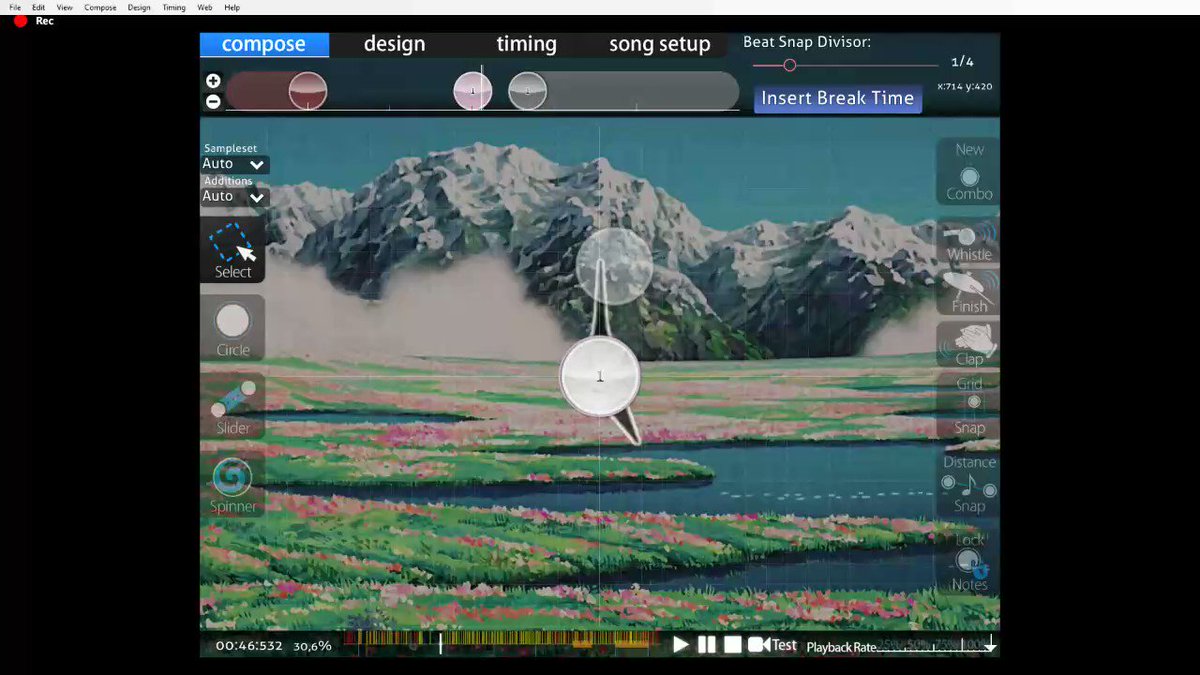Open the Additions dropdown
This screenshot has height=675, width=1200.
[235, 196]
